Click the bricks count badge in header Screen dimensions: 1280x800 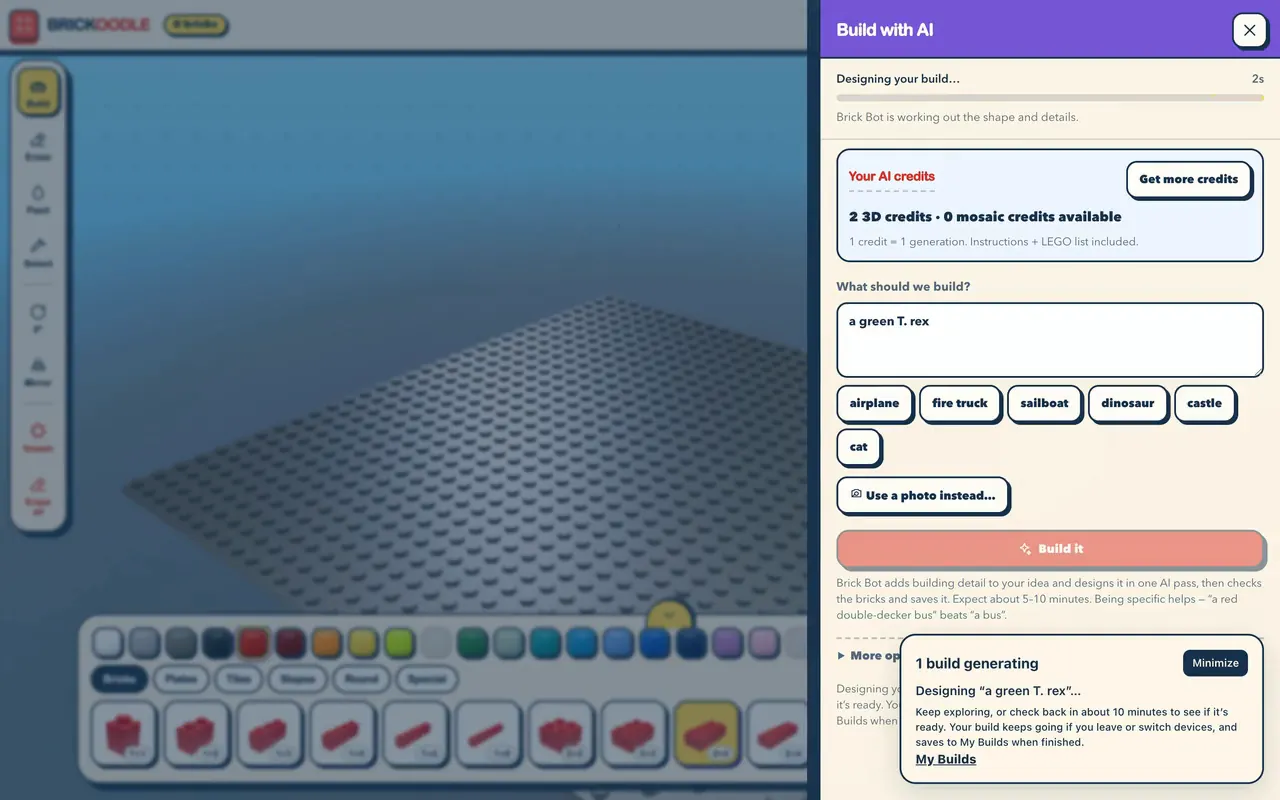click(195, 25)
